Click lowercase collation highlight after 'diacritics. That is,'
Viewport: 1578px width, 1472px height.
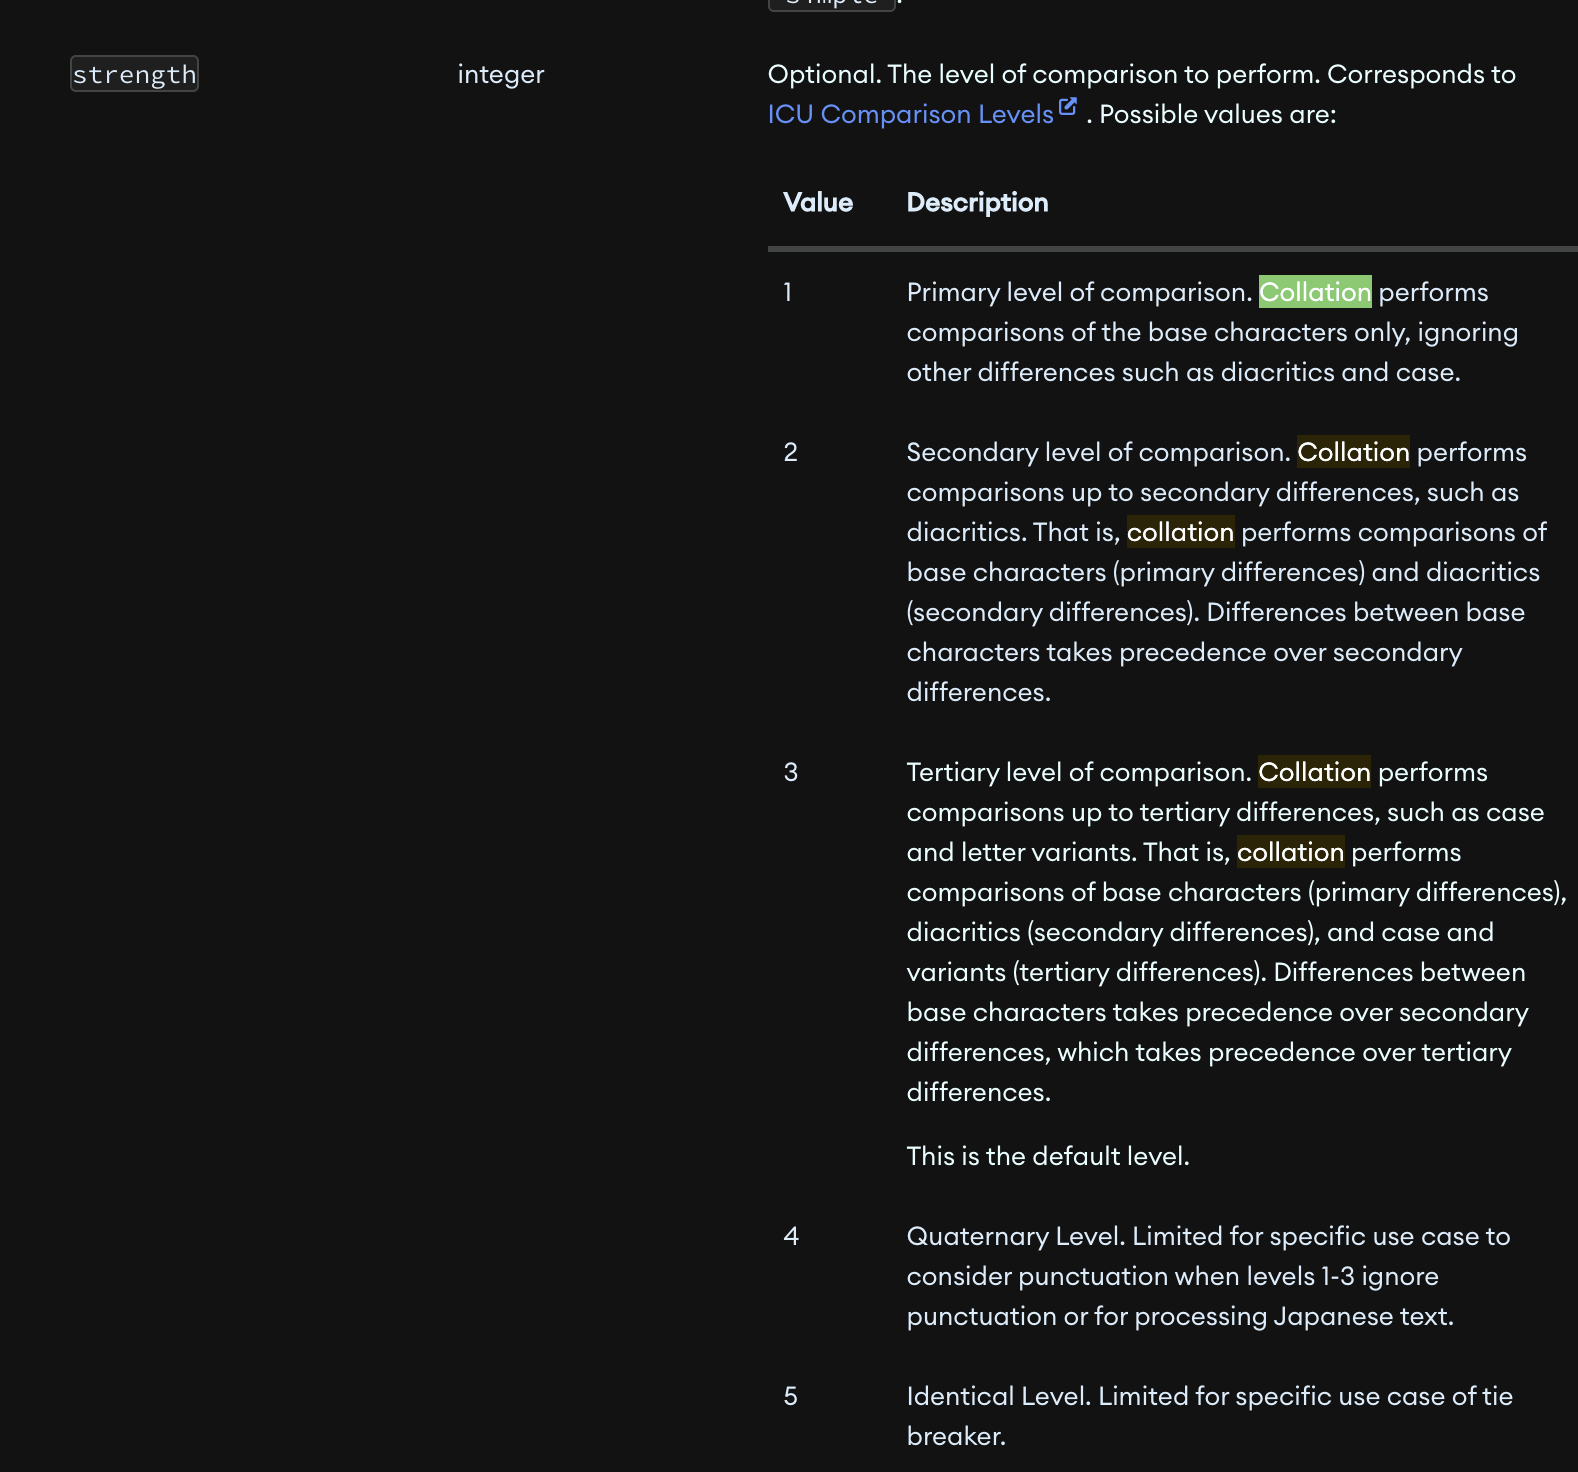[1180, 532]
